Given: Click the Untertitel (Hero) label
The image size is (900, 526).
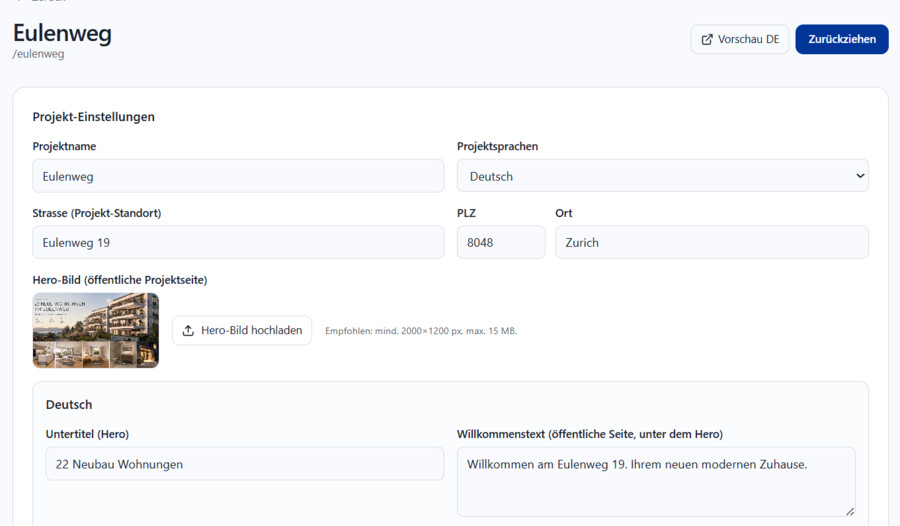Looking at the screenshot, I should (87, 434).
